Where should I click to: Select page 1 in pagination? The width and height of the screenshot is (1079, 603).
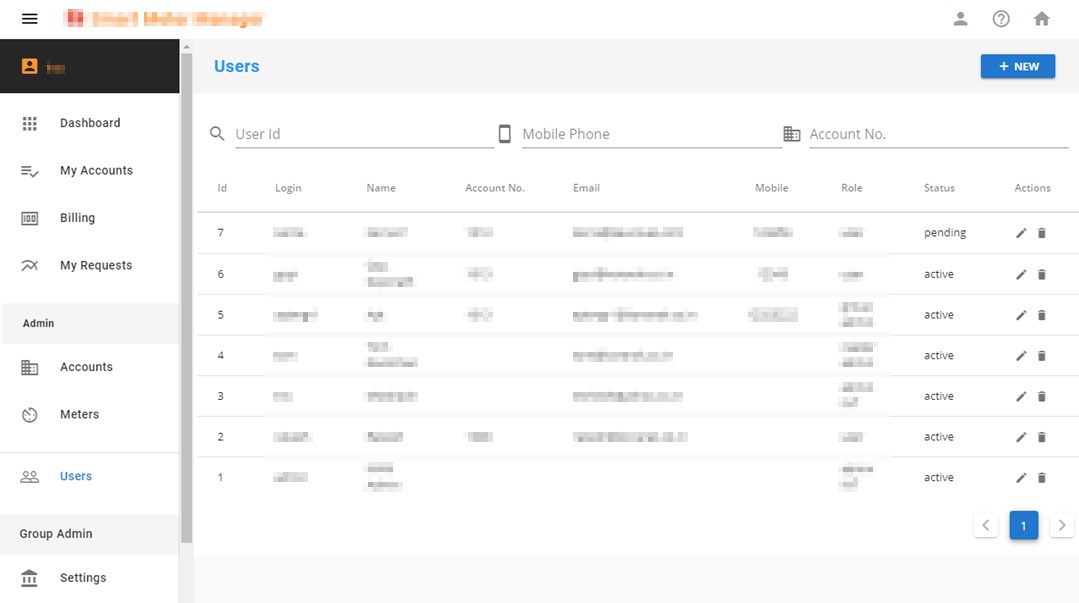[1023, 525]
